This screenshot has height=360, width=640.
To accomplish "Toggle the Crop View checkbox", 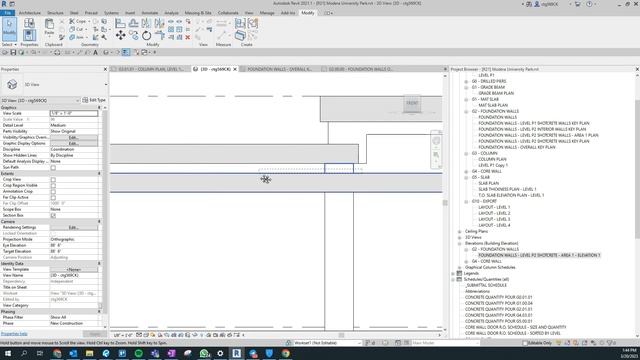I will point(53,179).
